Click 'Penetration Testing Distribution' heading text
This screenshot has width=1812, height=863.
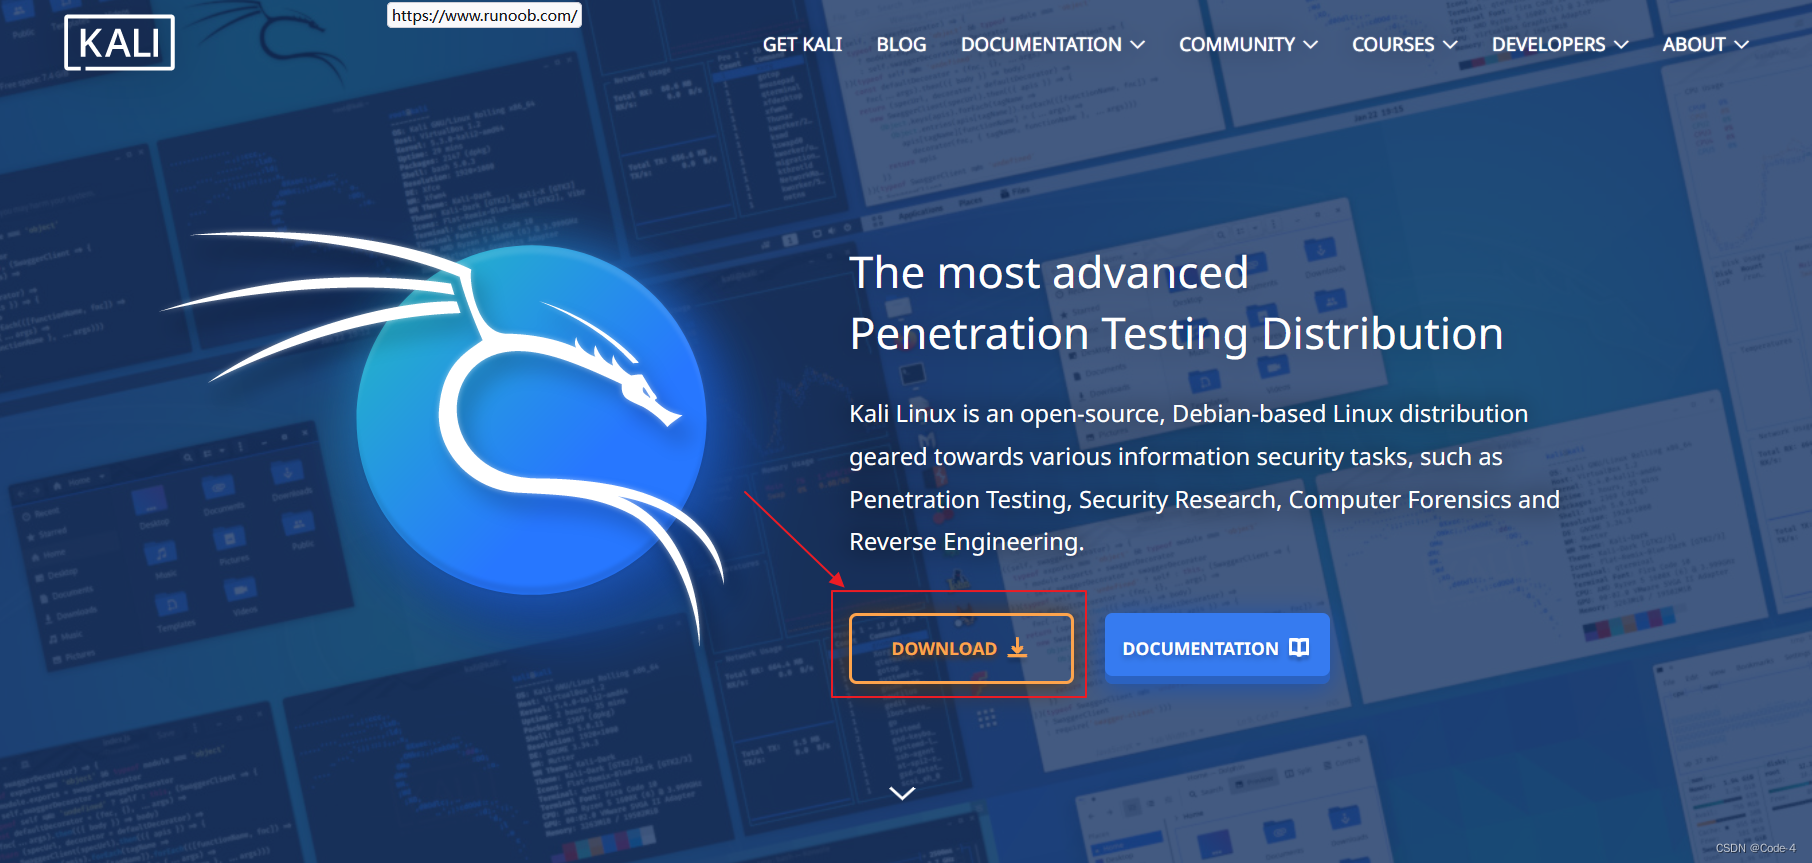click(1176, 334)
